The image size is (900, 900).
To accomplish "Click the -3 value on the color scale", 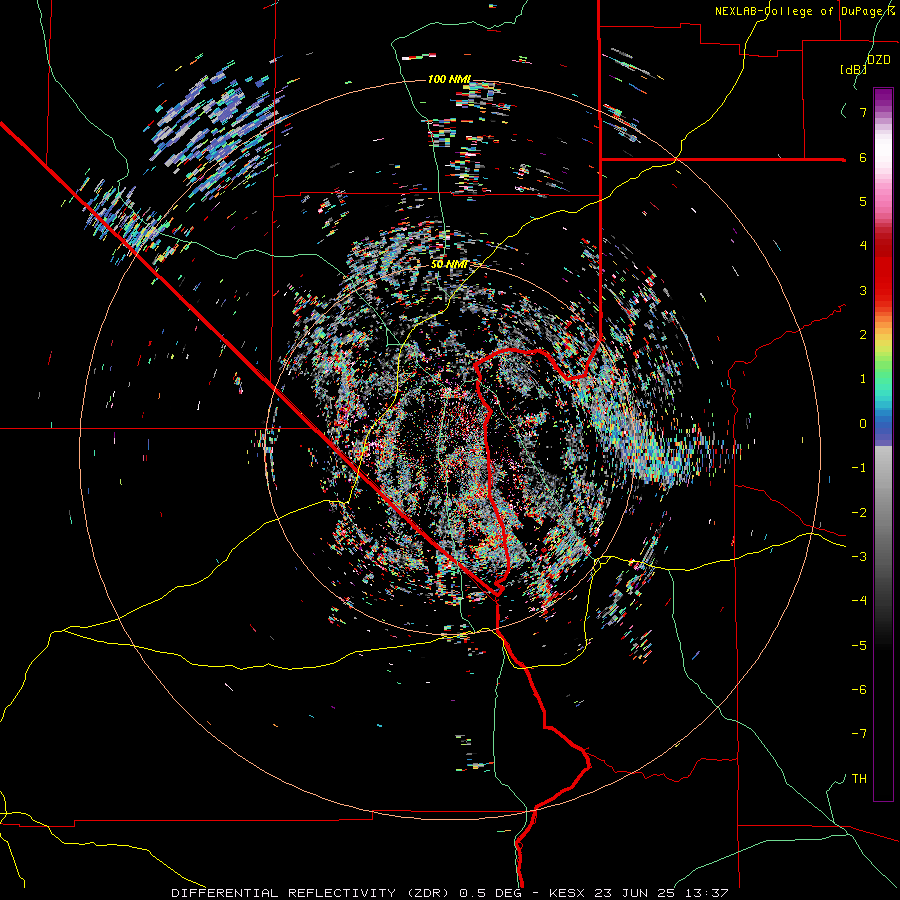I will 859,557.
